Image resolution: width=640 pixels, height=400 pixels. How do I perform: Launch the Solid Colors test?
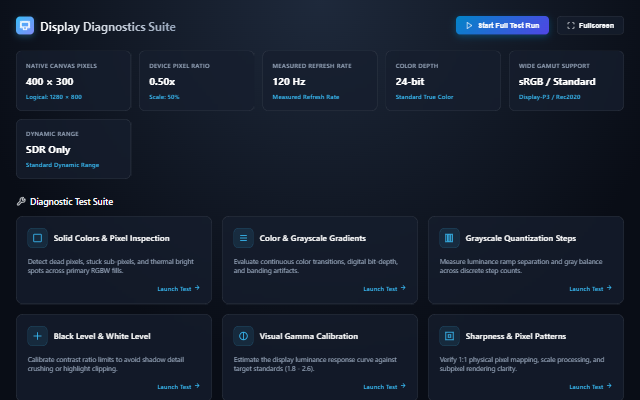click(x=179, y=289)
